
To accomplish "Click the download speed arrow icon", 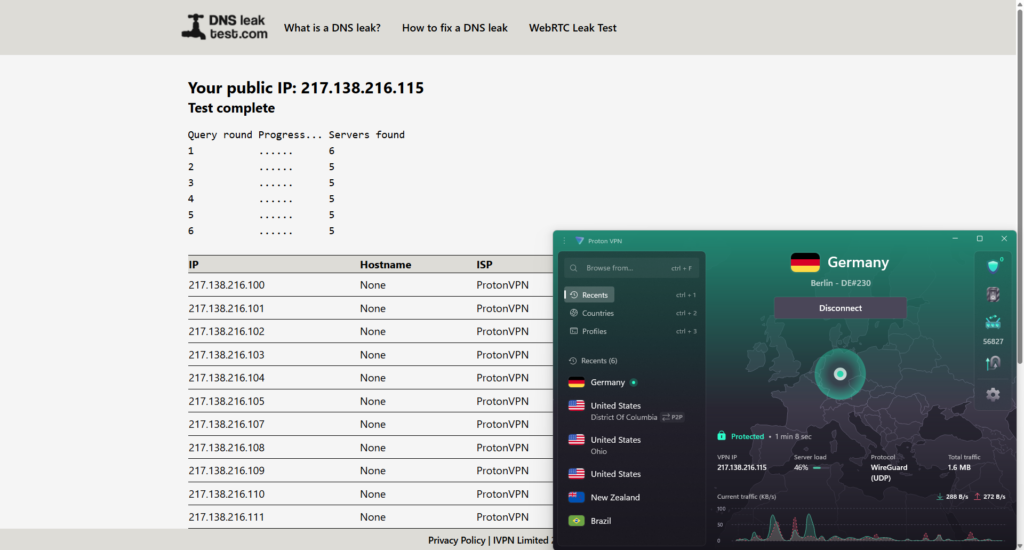I will (940, 497).
